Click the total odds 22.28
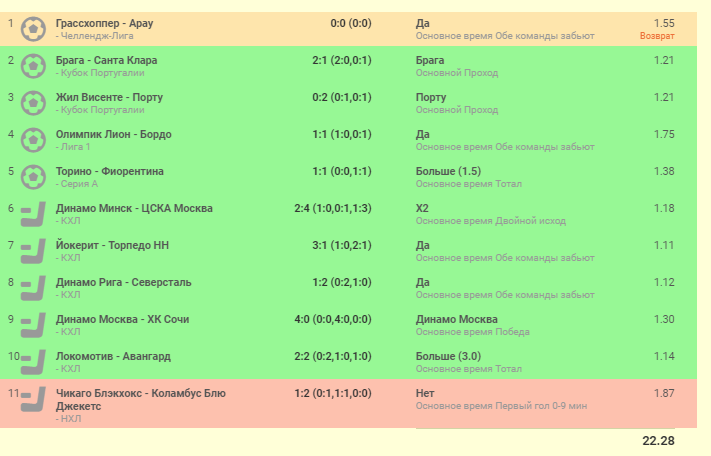Image resolution: width=711 pixels, height=456 pixels. (658, 441)
